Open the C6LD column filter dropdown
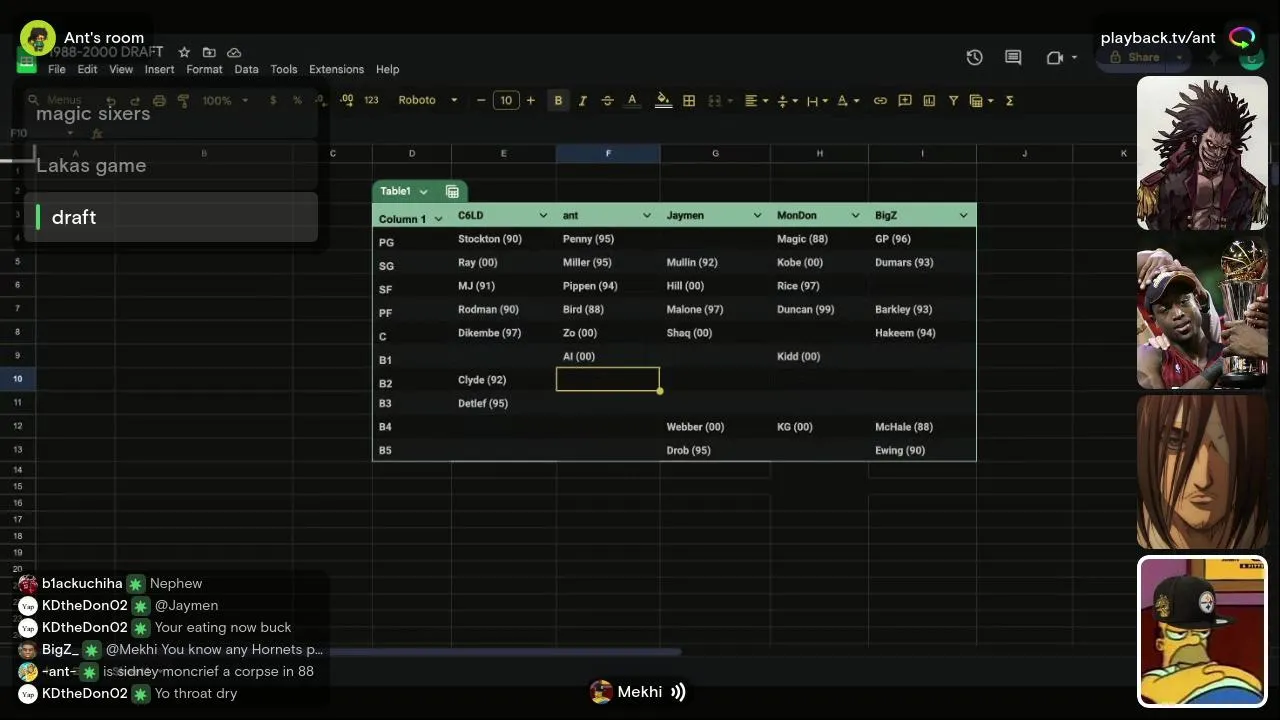 click(x=543, y=215)
